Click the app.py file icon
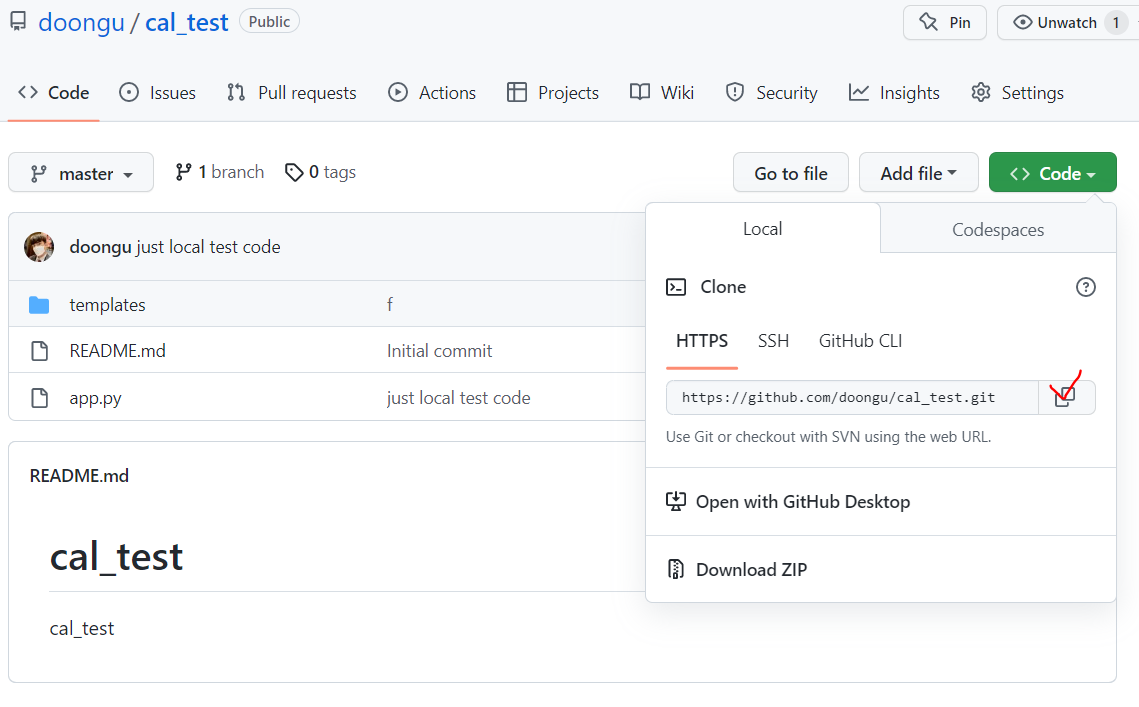 (39, 398)
